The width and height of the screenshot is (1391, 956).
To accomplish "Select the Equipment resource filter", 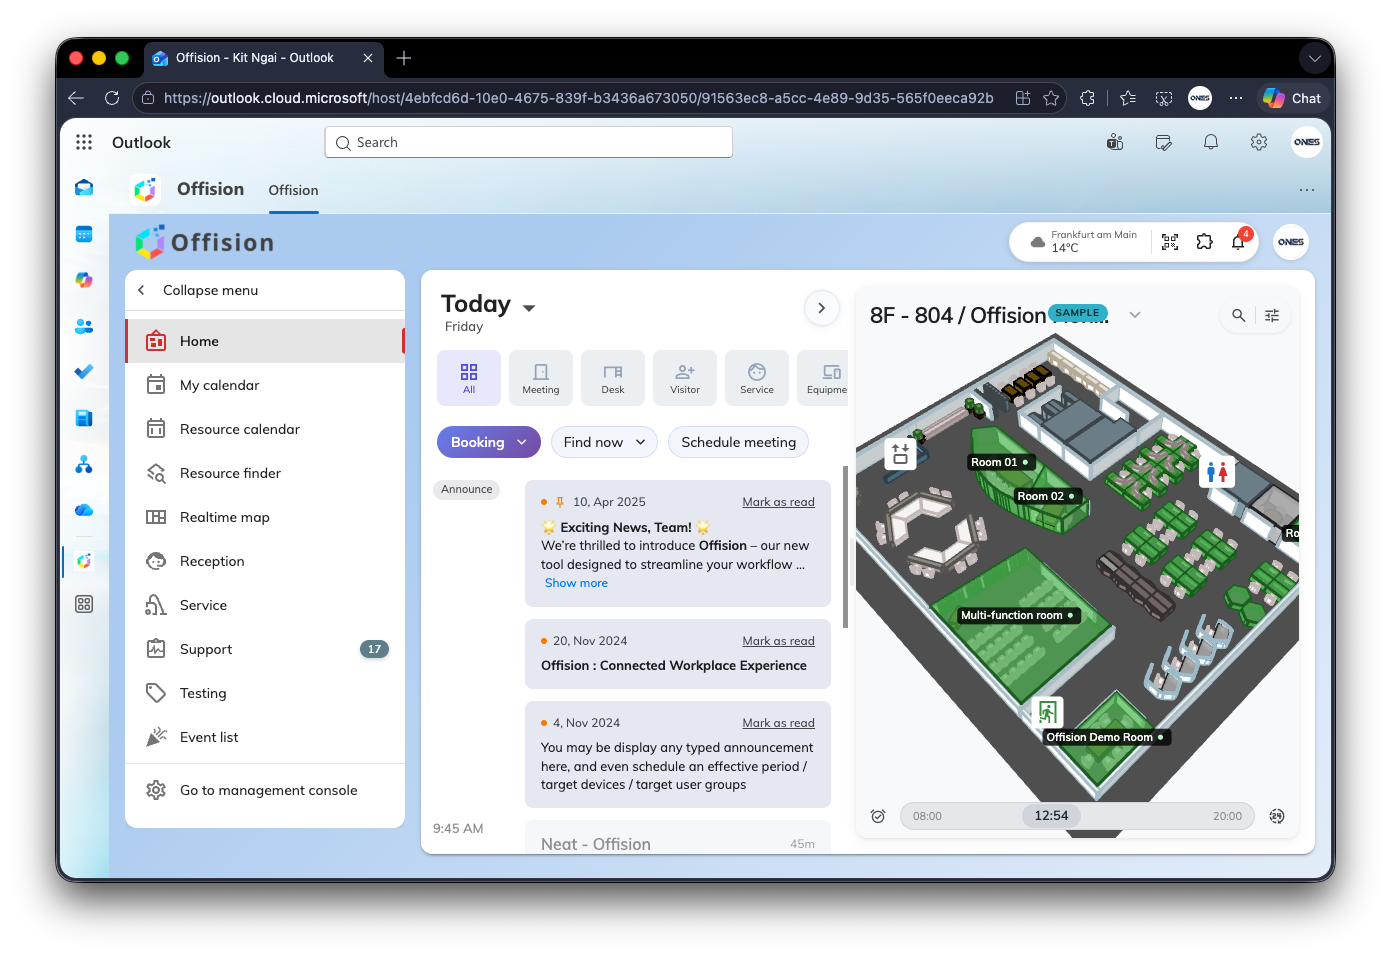I will (x=823, y=378).
